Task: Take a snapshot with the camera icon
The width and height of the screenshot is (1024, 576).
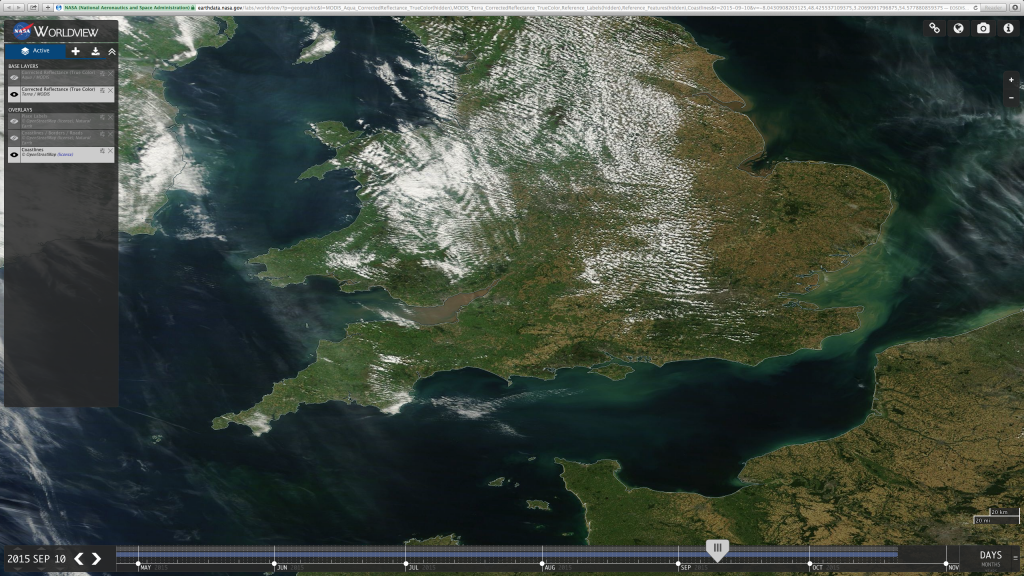Action: click(983, 28)
